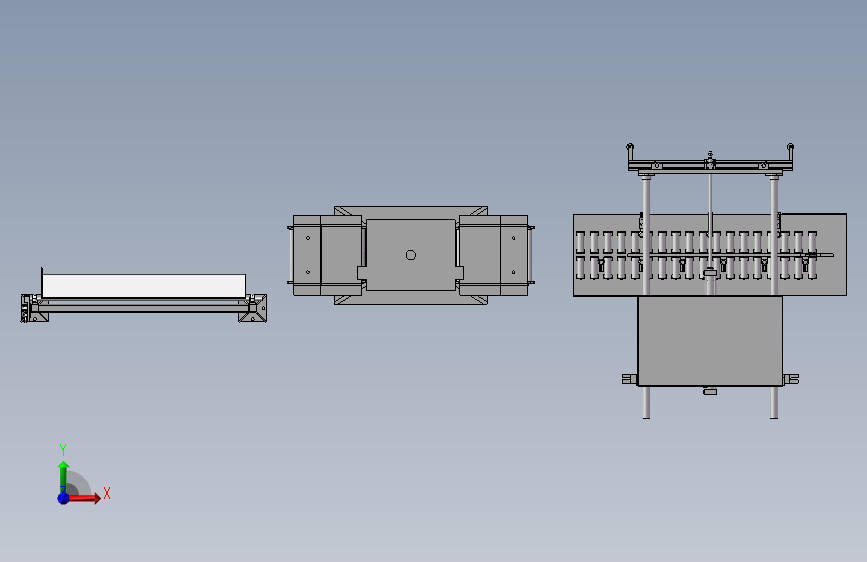The width and height of the screenshot is (867, 562).
Task: Select the white panel on the left conveyor model
Action: tap(144, 286)
